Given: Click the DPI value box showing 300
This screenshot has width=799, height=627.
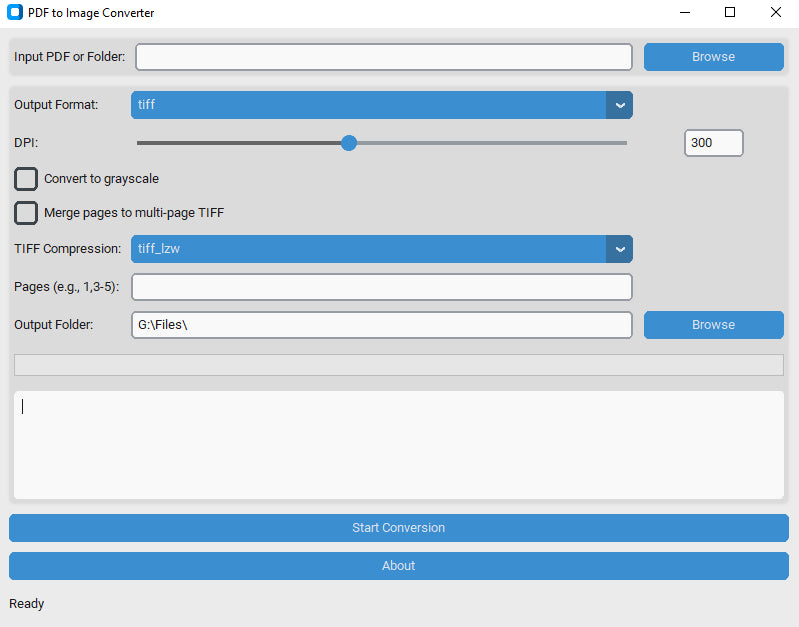Looking at the screenshot, I should [713, 143].
